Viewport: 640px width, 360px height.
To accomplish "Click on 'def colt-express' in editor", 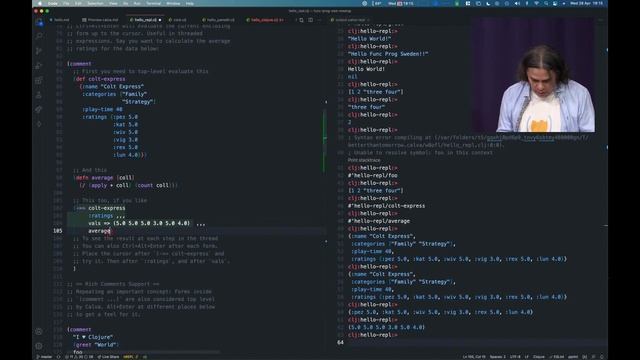I will pyautogui.click(x=100, y=79).
